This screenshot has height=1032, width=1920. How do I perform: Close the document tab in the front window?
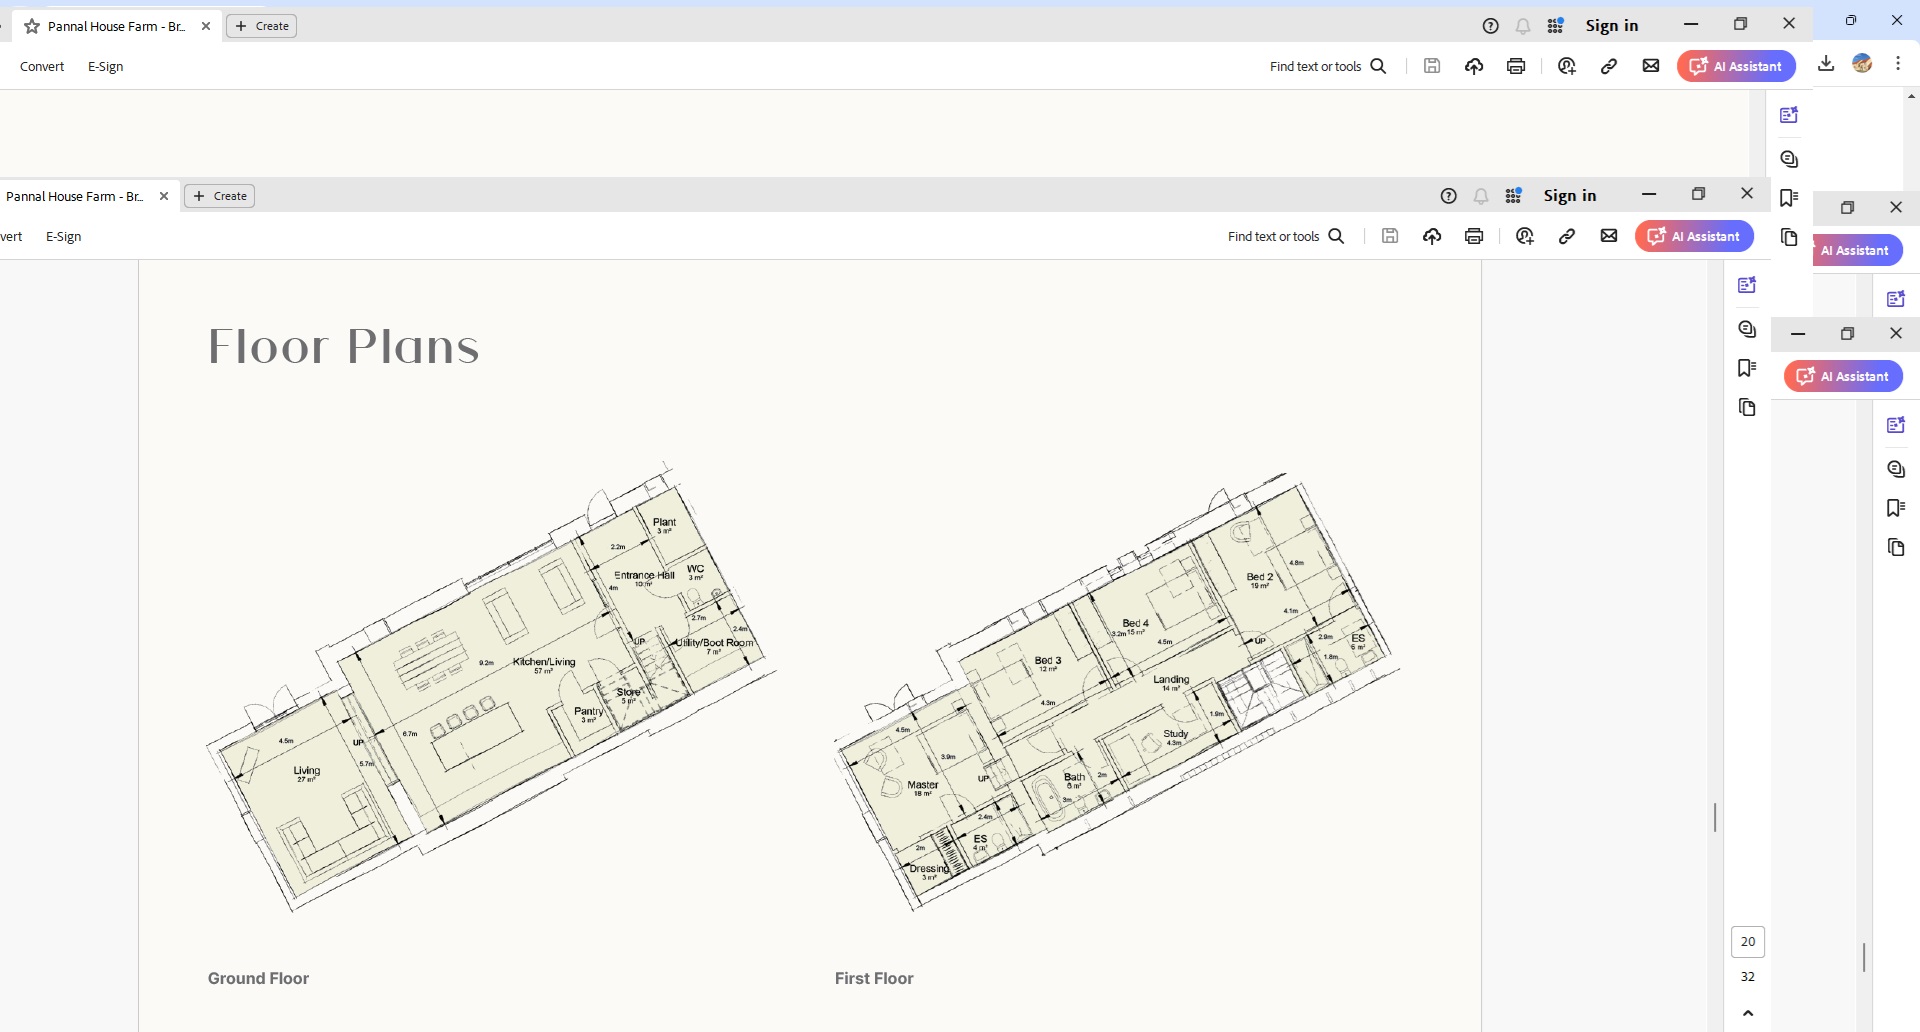click(x=164, y=196)
